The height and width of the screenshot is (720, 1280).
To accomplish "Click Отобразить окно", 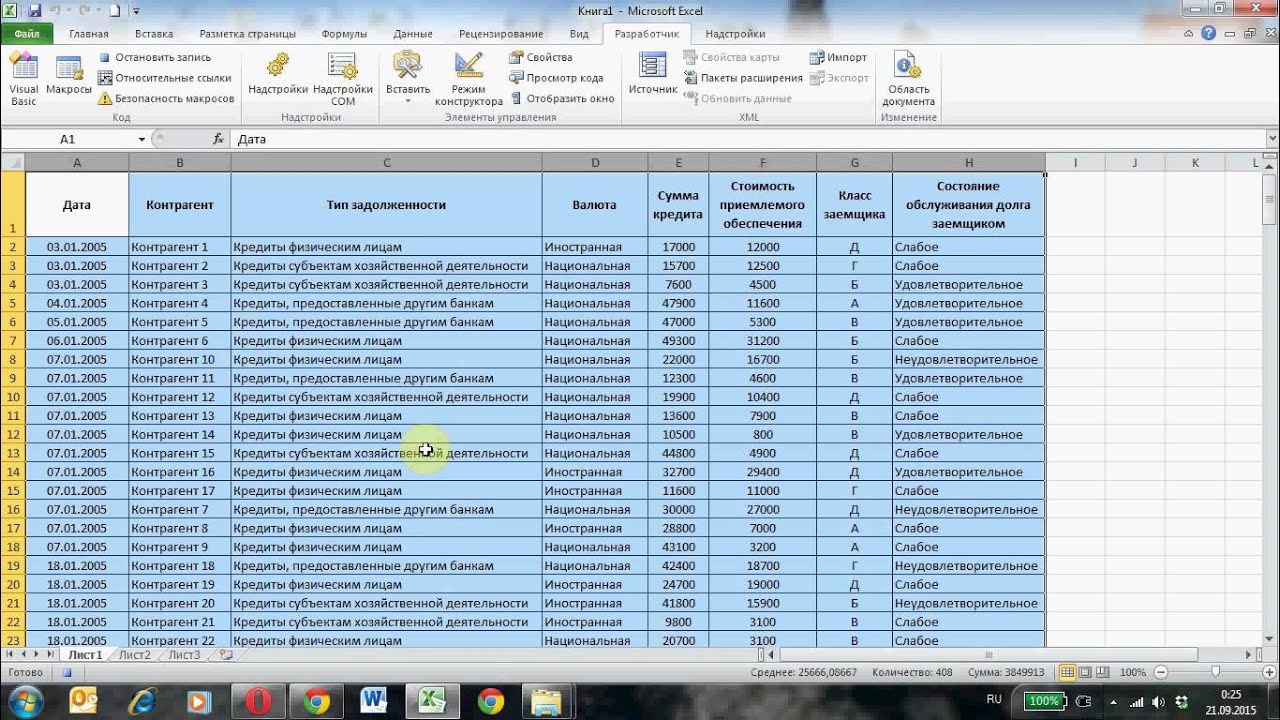I will point(562,98).
